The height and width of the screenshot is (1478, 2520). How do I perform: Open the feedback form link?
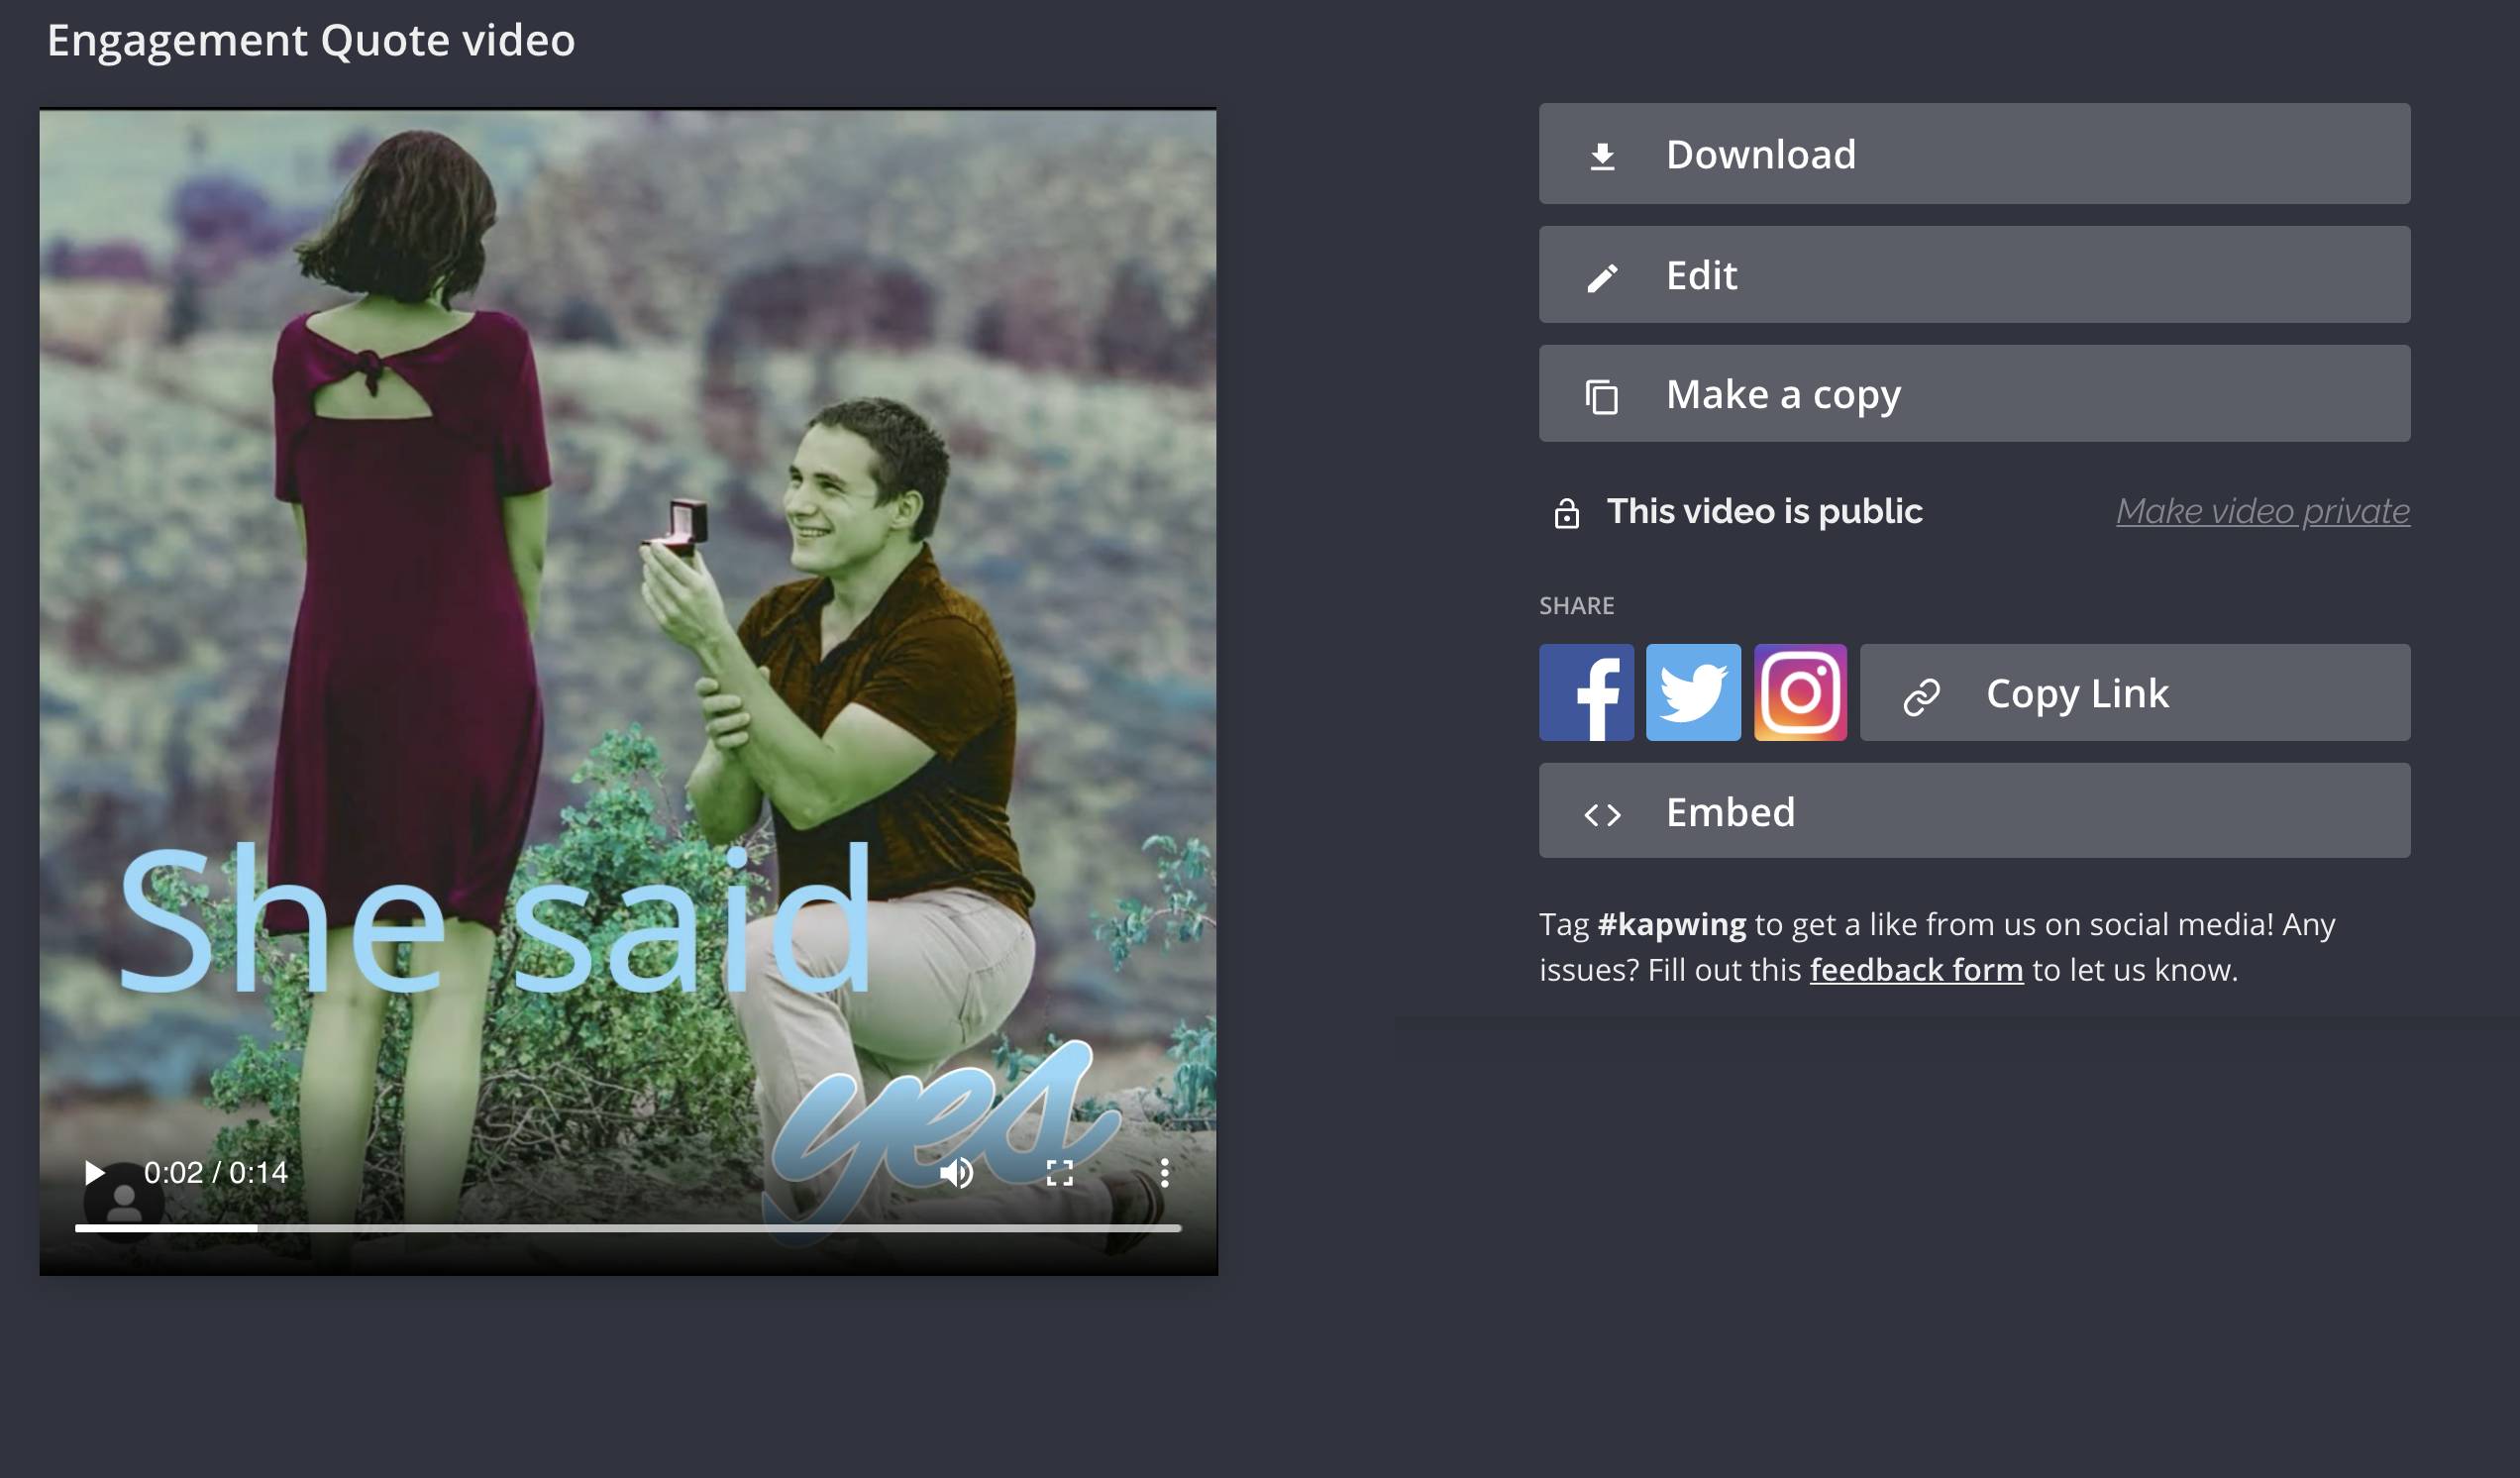click(x=1916, y=970)
